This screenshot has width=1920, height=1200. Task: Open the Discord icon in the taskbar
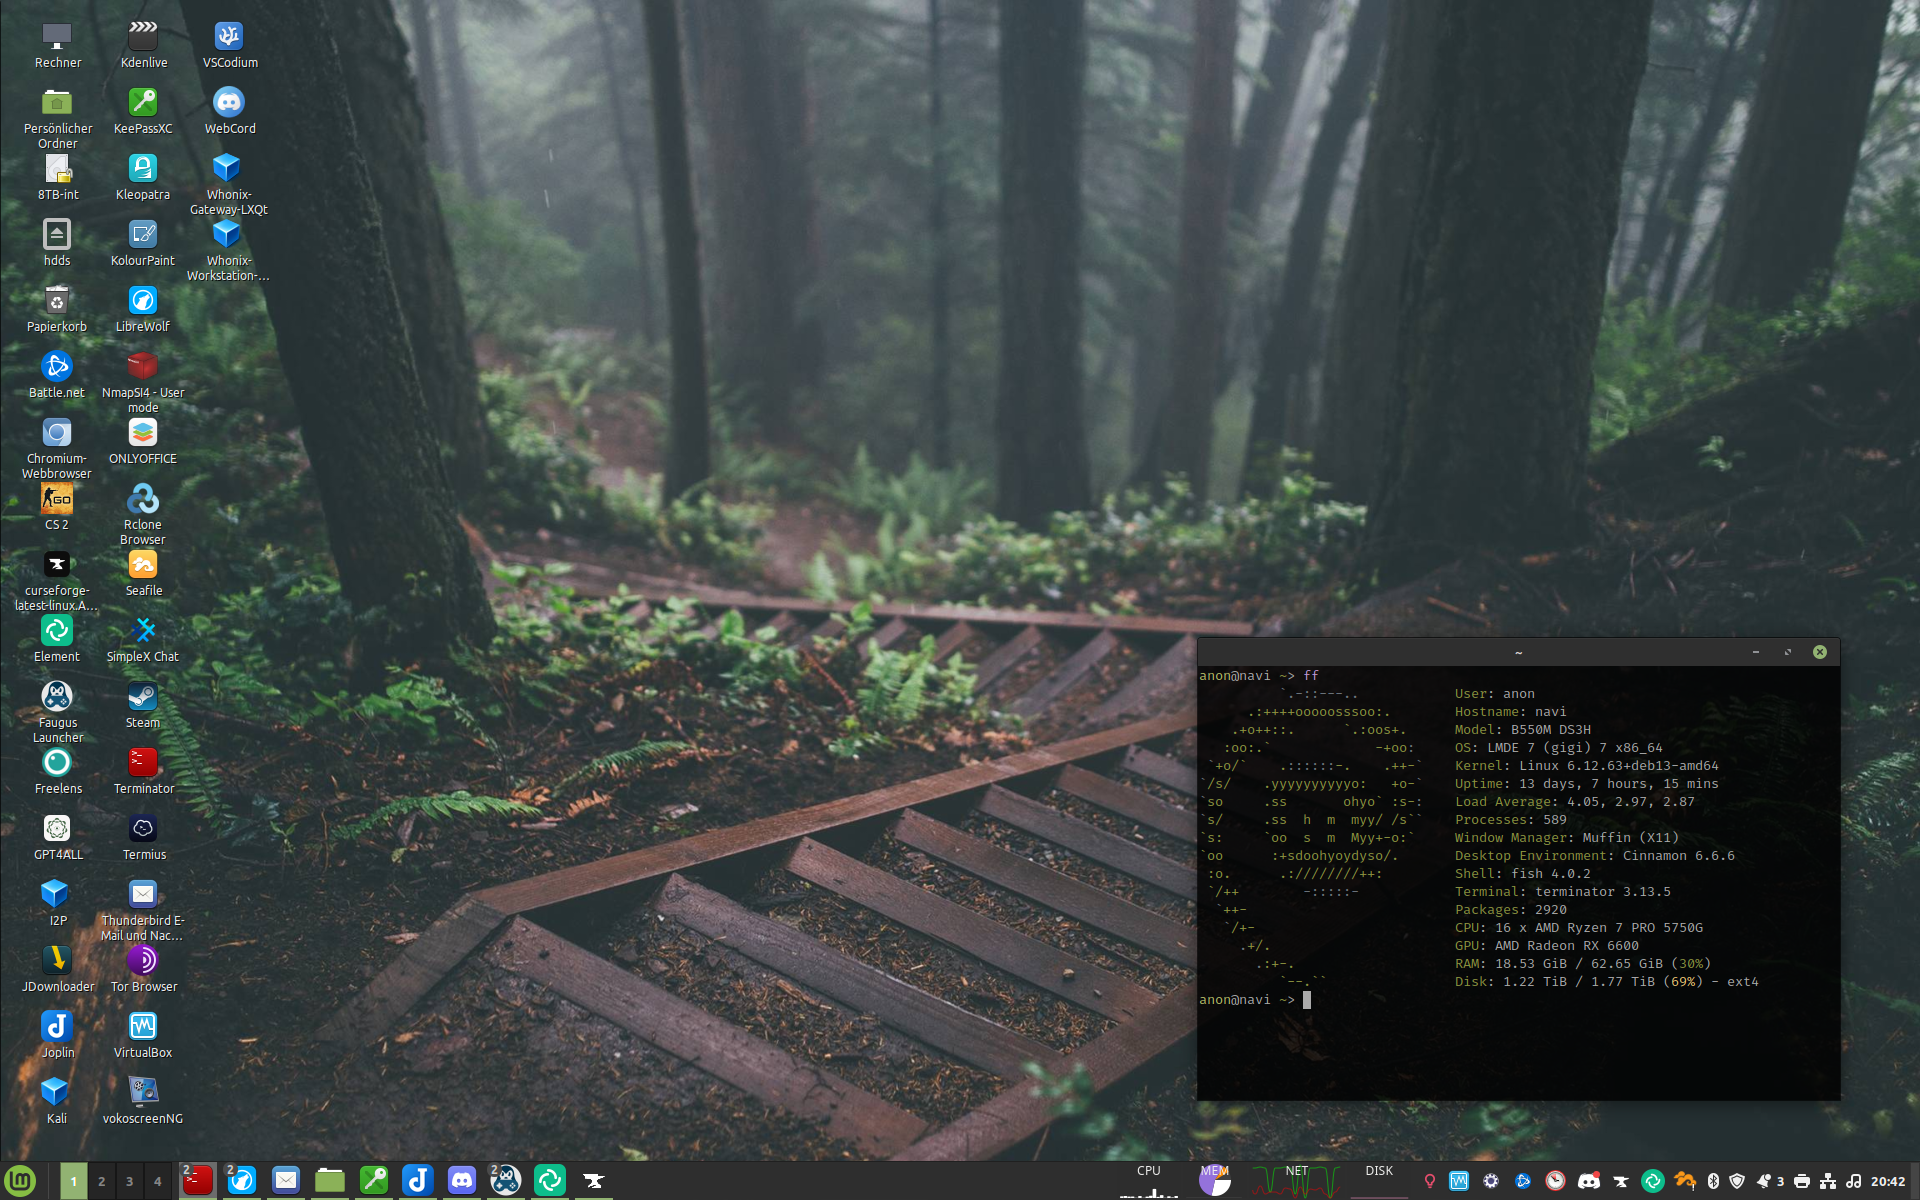click(x=462, y=1181)
